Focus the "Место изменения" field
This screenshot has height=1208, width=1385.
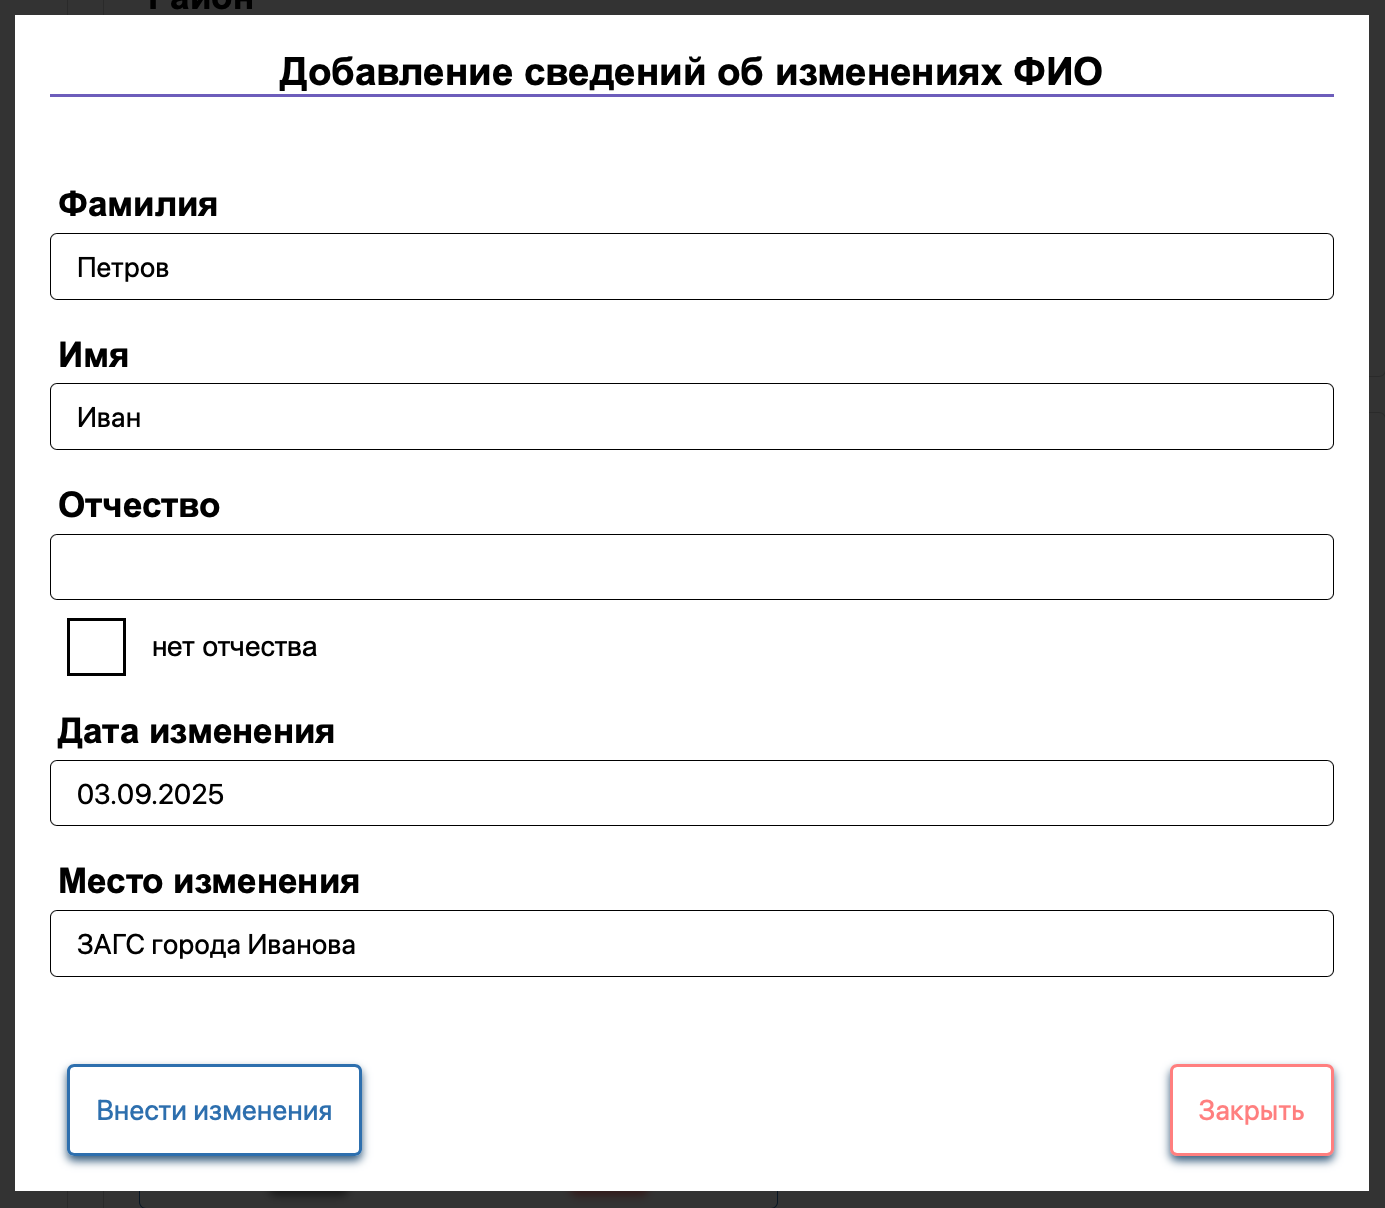click(x=692, y=943)
